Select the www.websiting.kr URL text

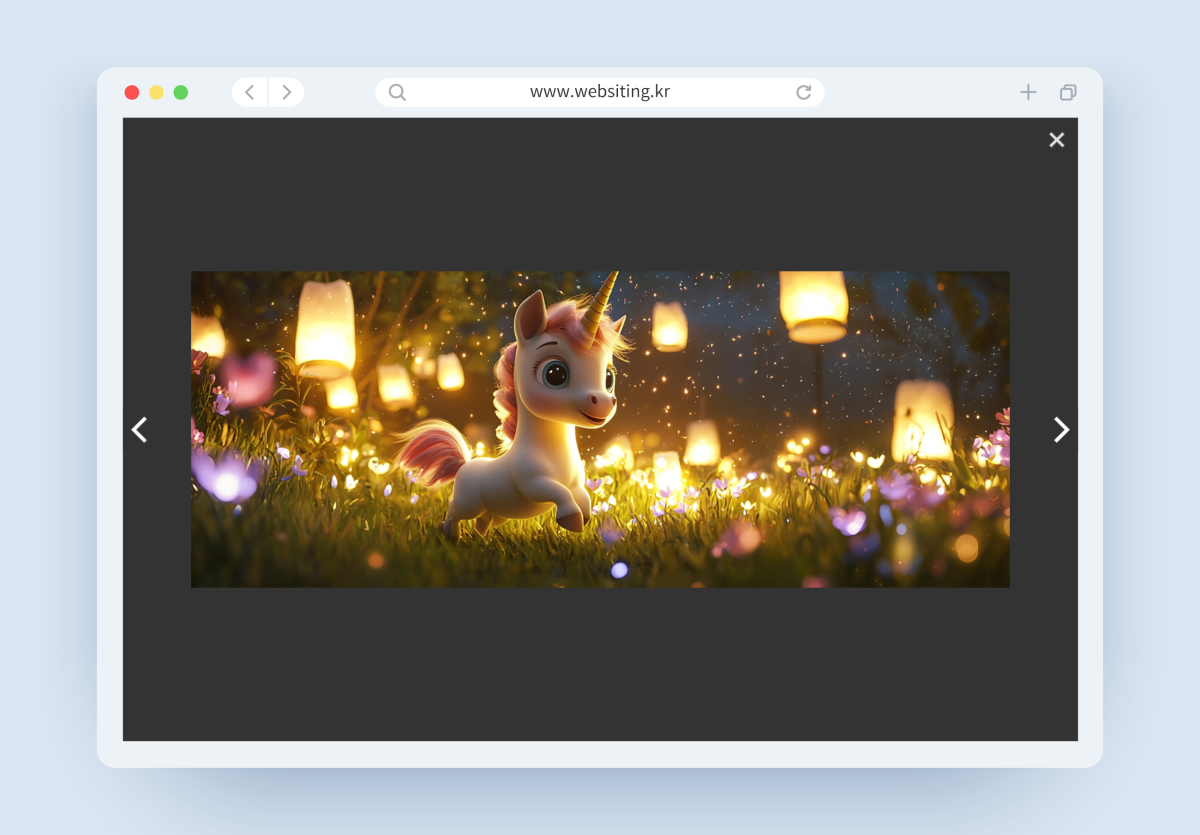pyautogui.click(x=599, y=92)
